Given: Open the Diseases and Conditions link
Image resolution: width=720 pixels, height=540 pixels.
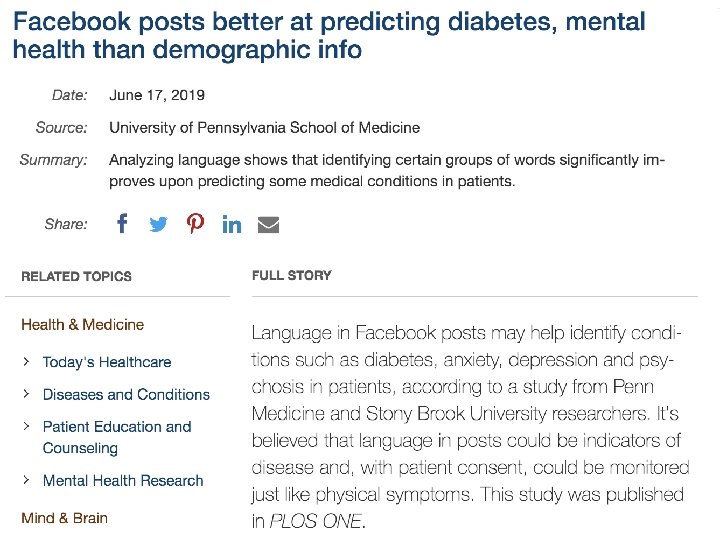Looking at the screenshot, I should (x=126, y=394).
